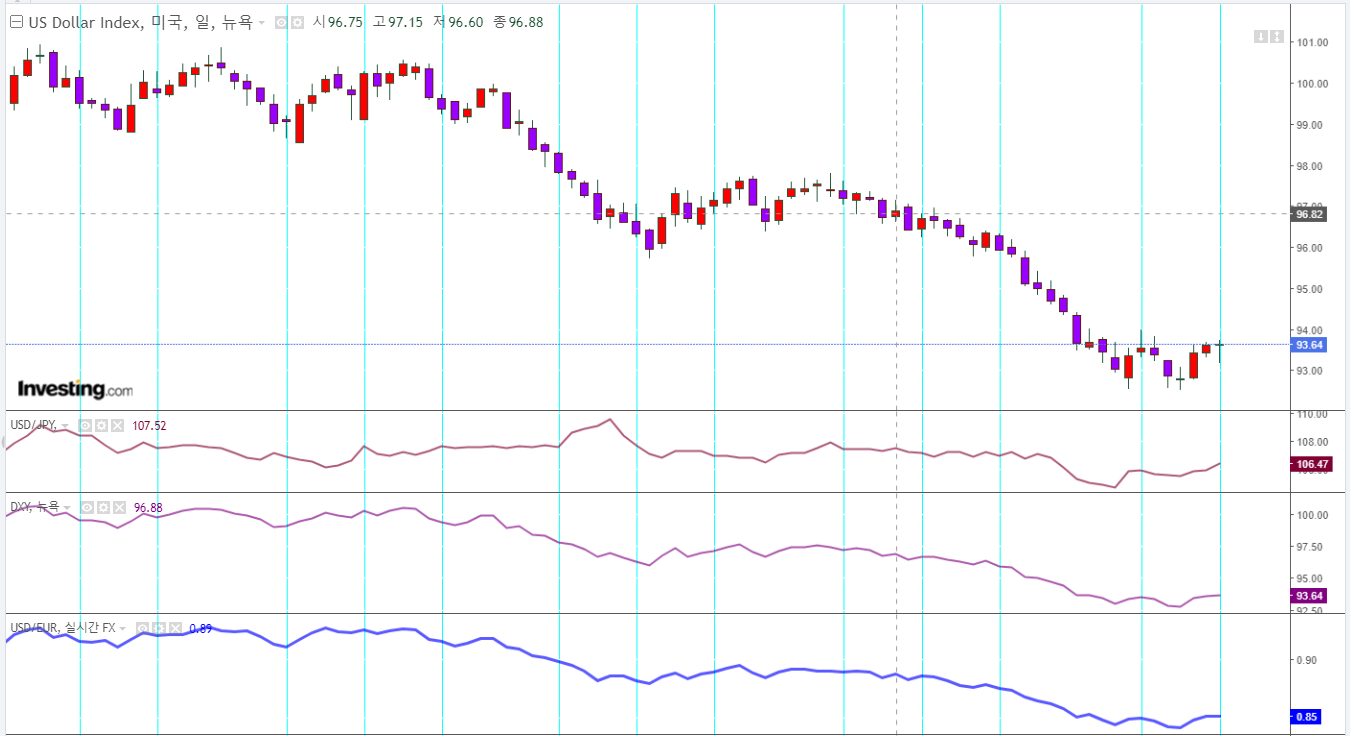Click the DXY legend value 96.88

click(147, 508)
